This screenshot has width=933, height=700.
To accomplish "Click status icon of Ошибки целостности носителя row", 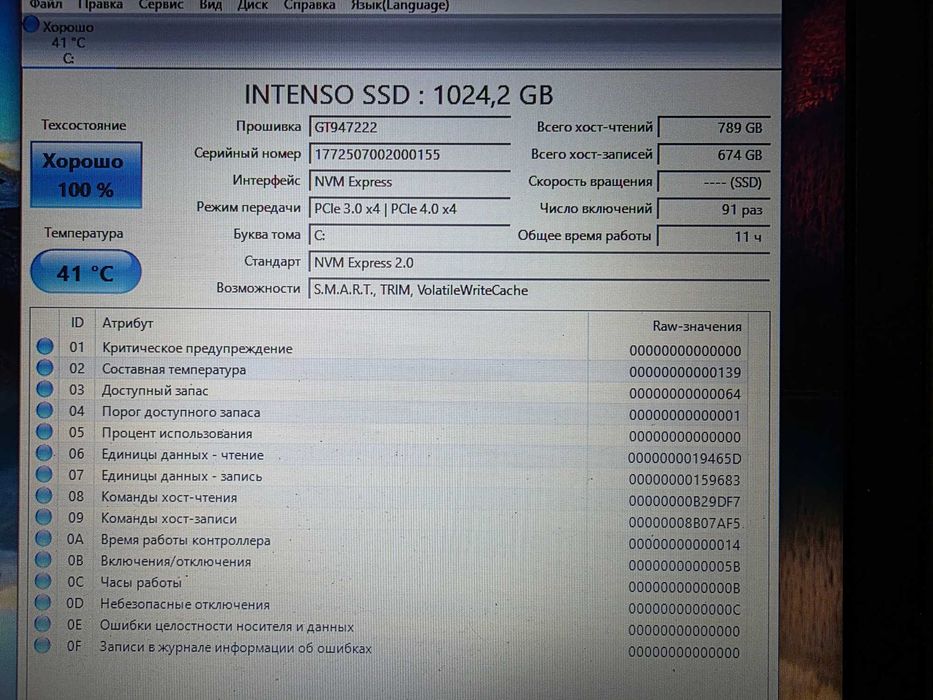I will 42,623.
